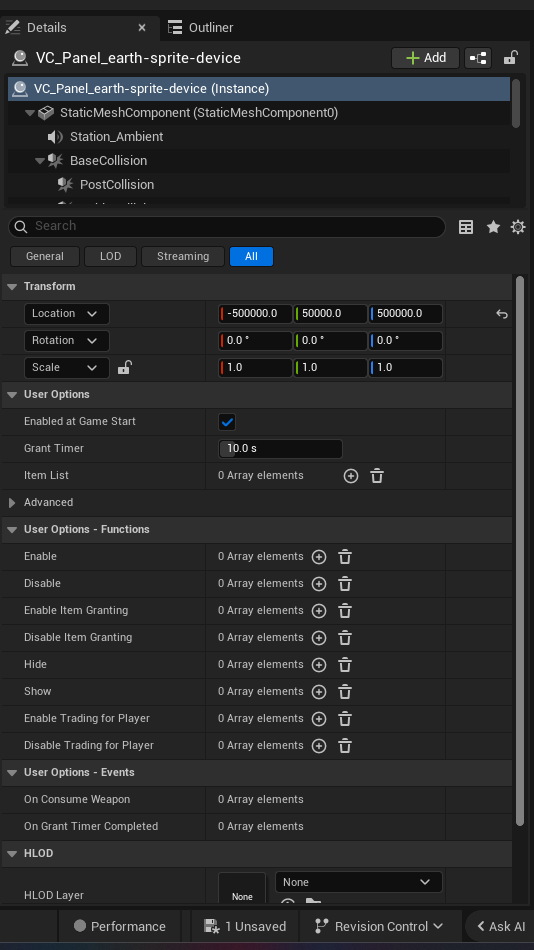Close the Details tab
The width and height of the screenshot is (534, 950).
142,27
